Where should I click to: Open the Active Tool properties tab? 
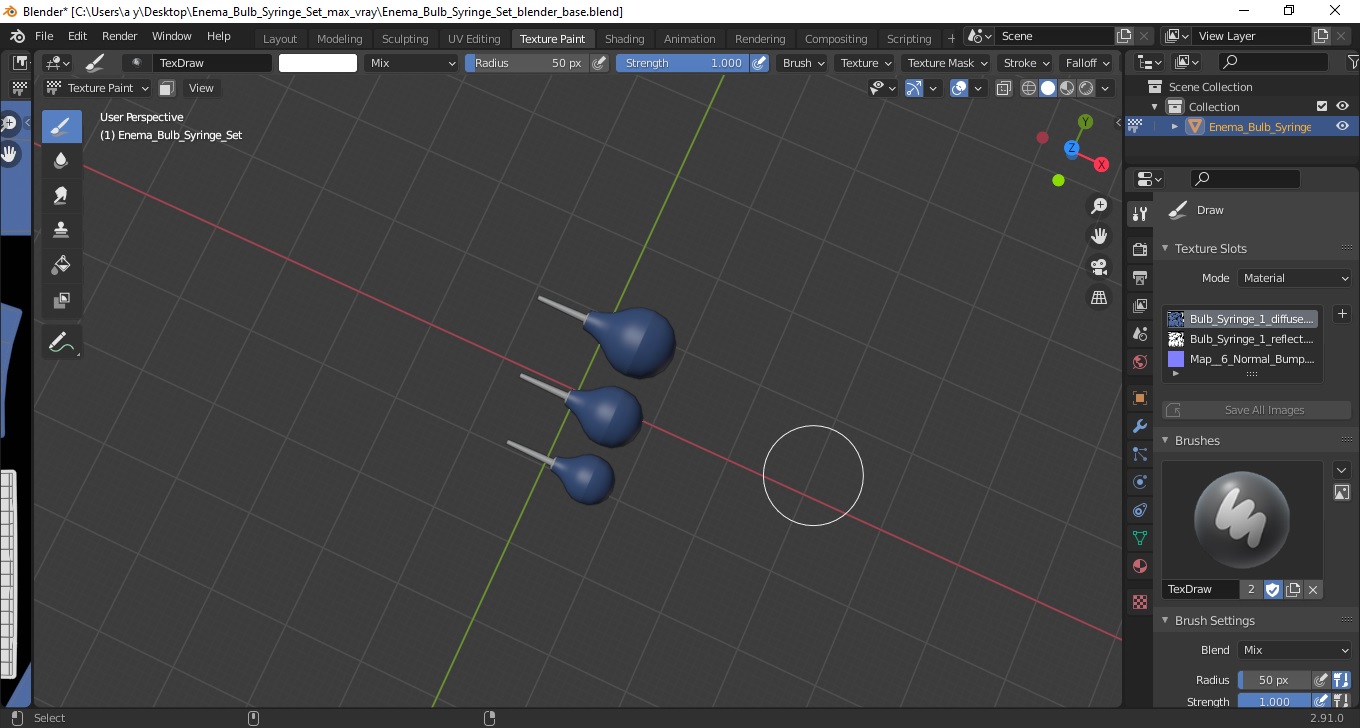coord(1139,213)
